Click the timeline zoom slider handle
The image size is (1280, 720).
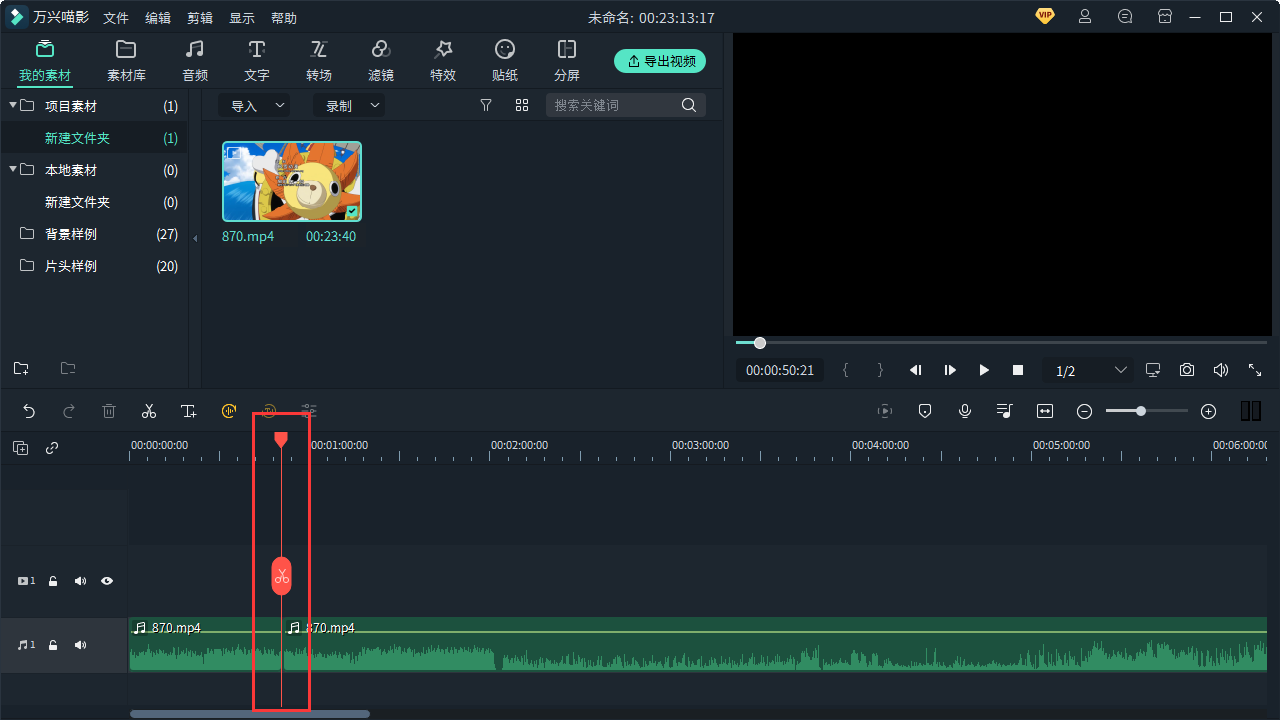coord(1141,411)
